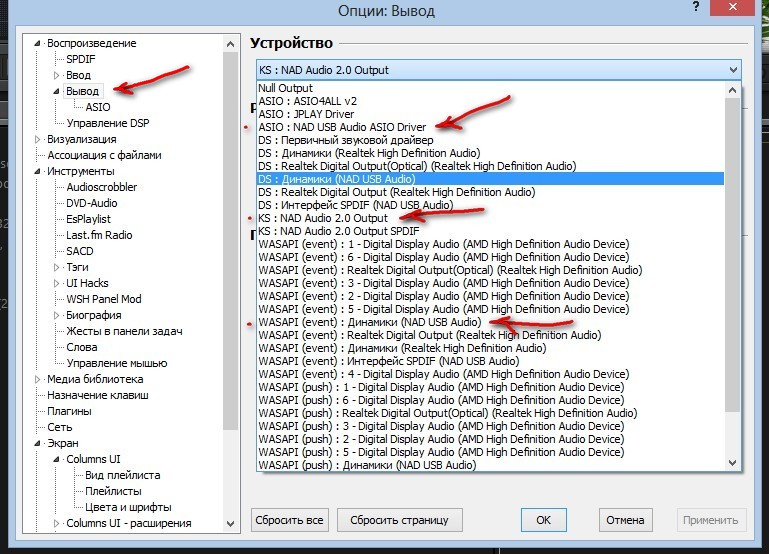This screenshot has height=554, width=769.
Task: Expand the Медиа библиотека tree node
Action: [37, 379]
